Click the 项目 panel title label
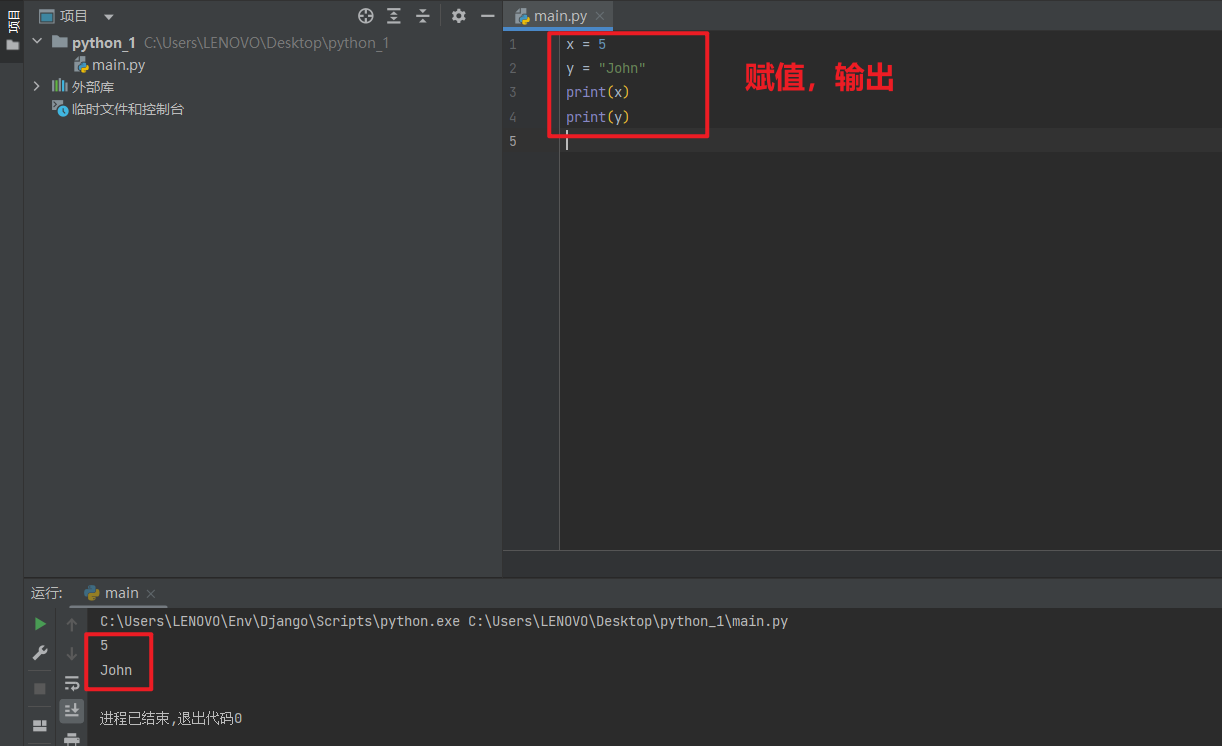Viewport: 1222px width, 746px height. pyautogui.click(x=74, y=16)
